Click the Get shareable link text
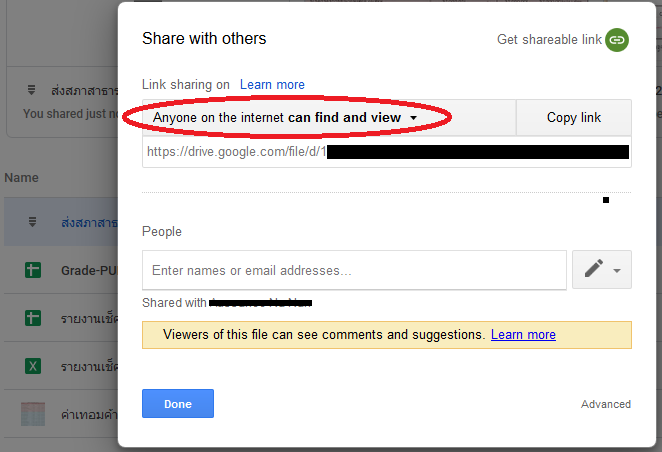The width and height of the screenshot is (662, 452). click(549, 40)
